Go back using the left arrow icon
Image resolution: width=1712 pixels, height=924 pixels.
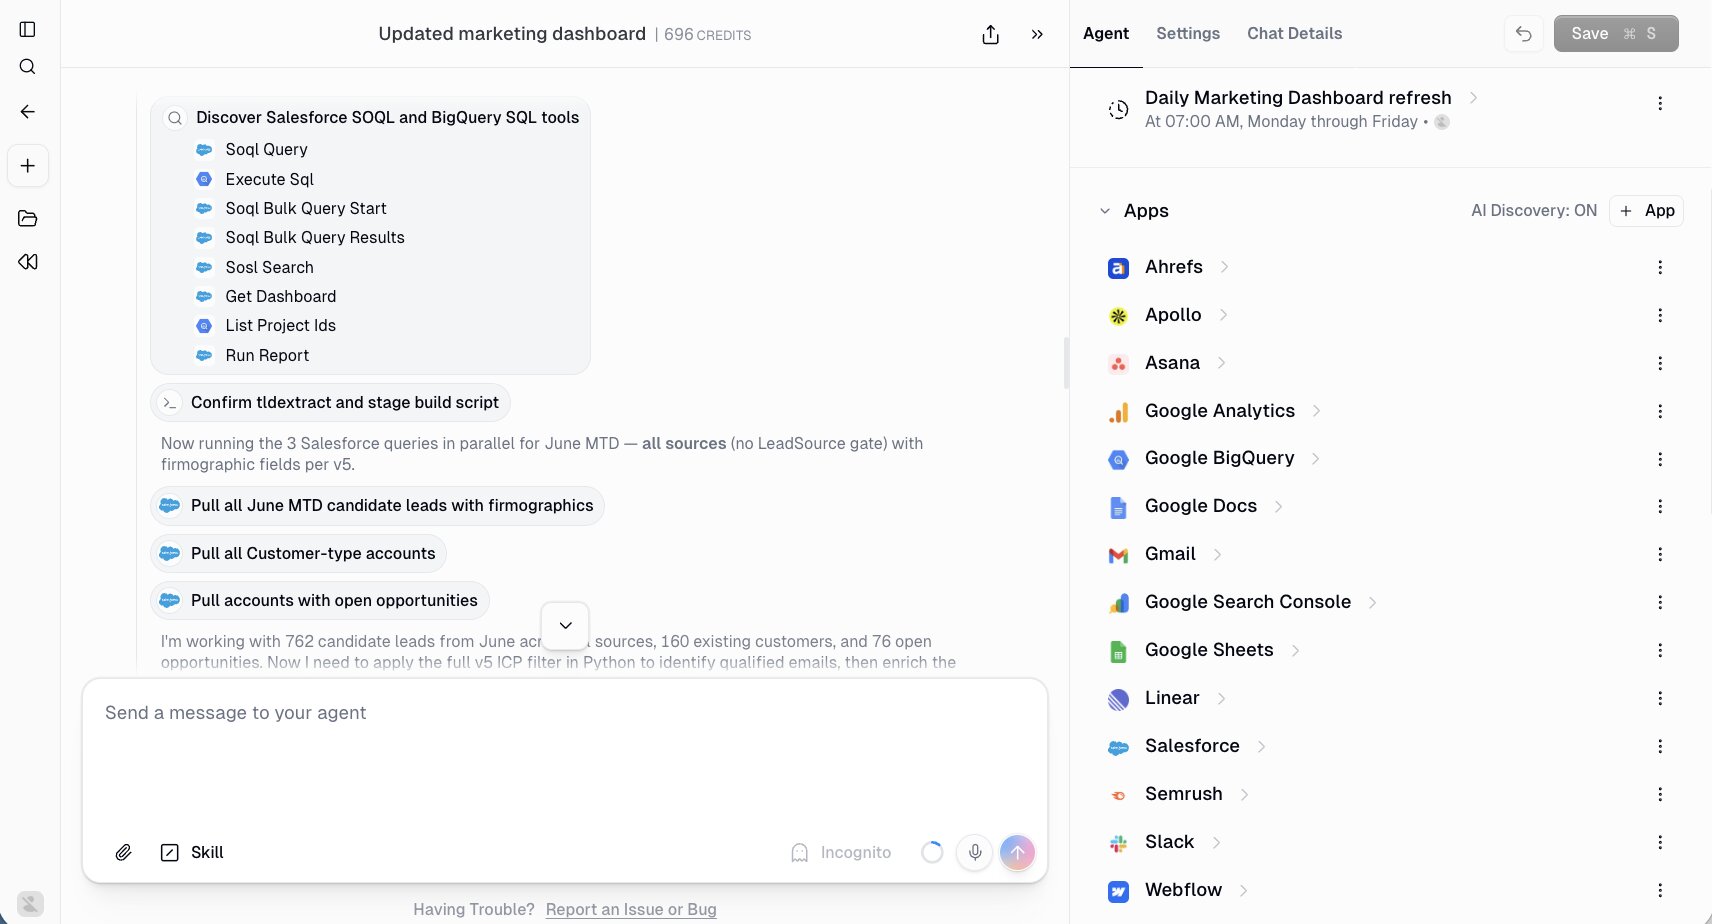pyautogui.click(x=28, y=112)
